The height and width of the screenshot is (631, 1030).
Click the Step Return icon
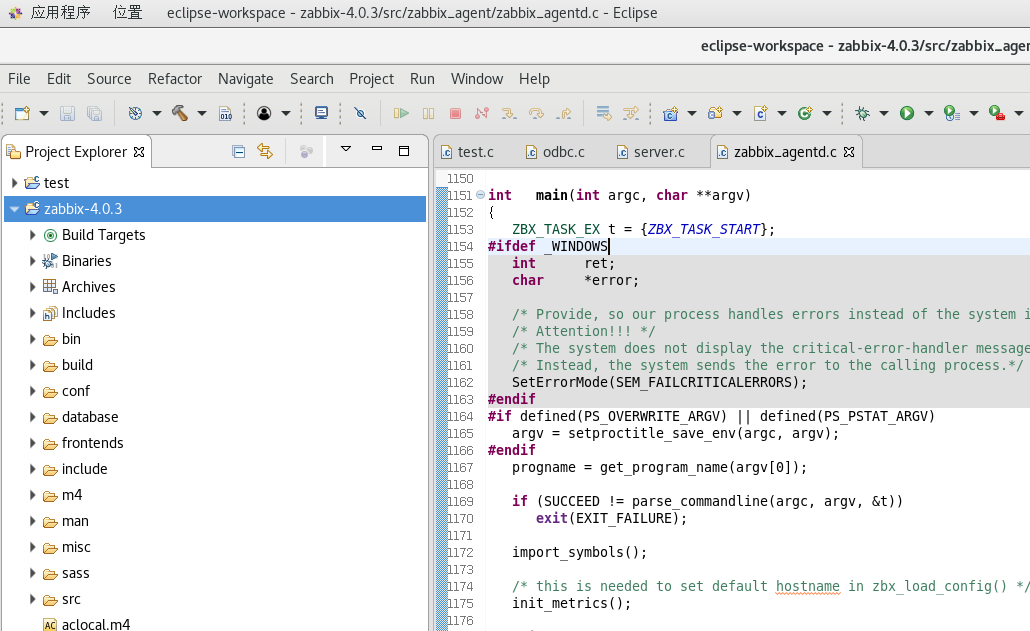[x=564, y=113]
